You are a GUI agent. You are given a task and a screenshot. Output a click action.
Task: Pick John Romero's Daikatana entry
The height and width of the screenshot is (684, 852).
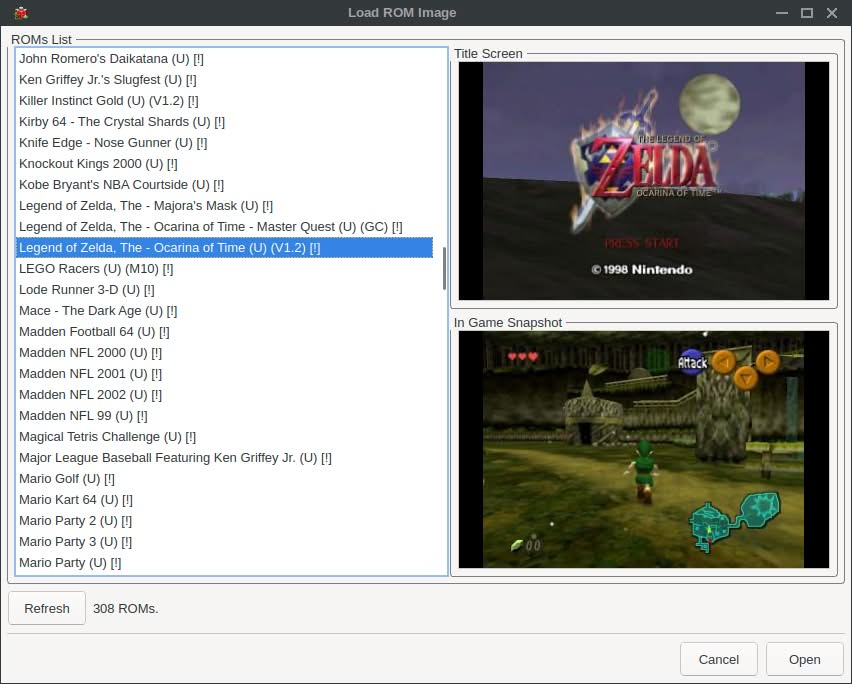[x=111, y=59]
